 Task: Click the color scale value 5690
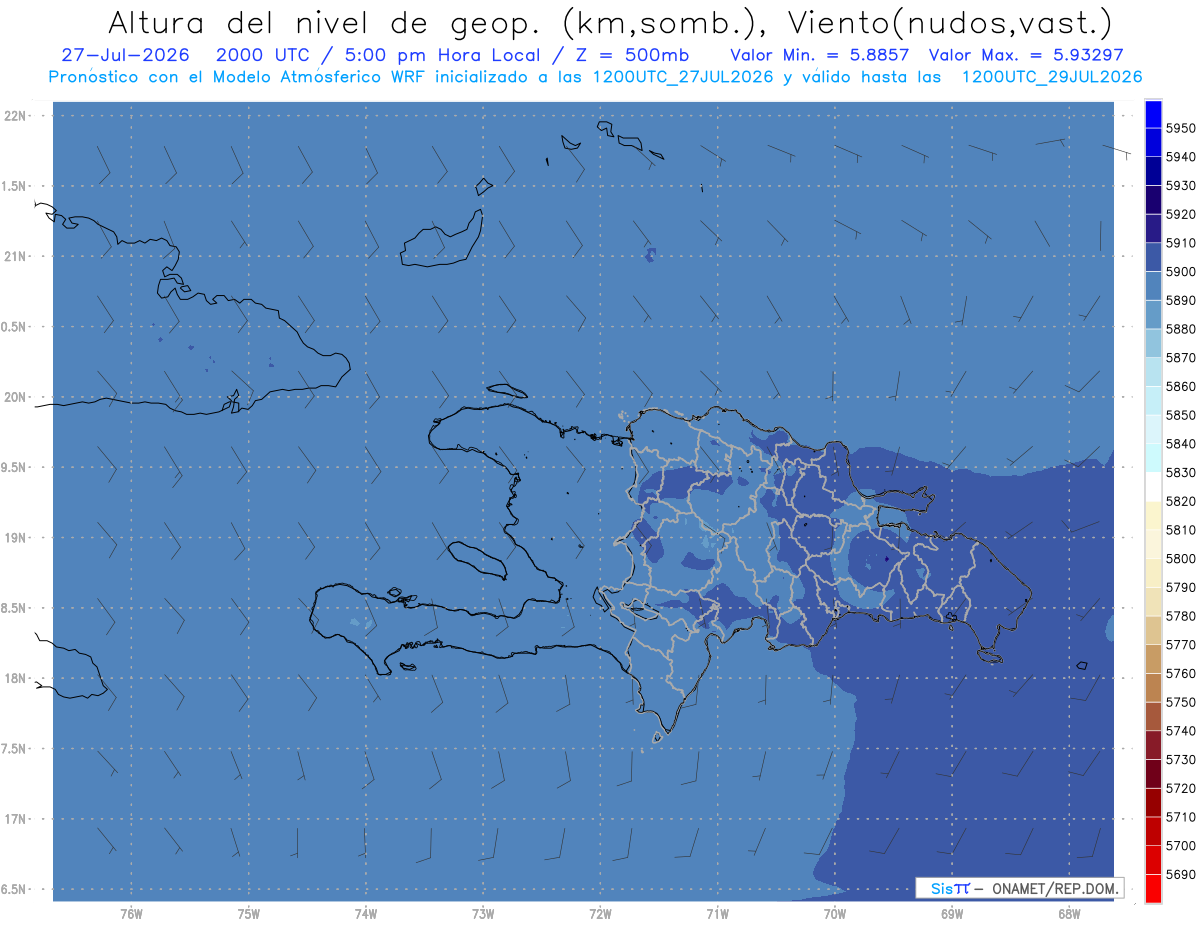click(1180, 874)
